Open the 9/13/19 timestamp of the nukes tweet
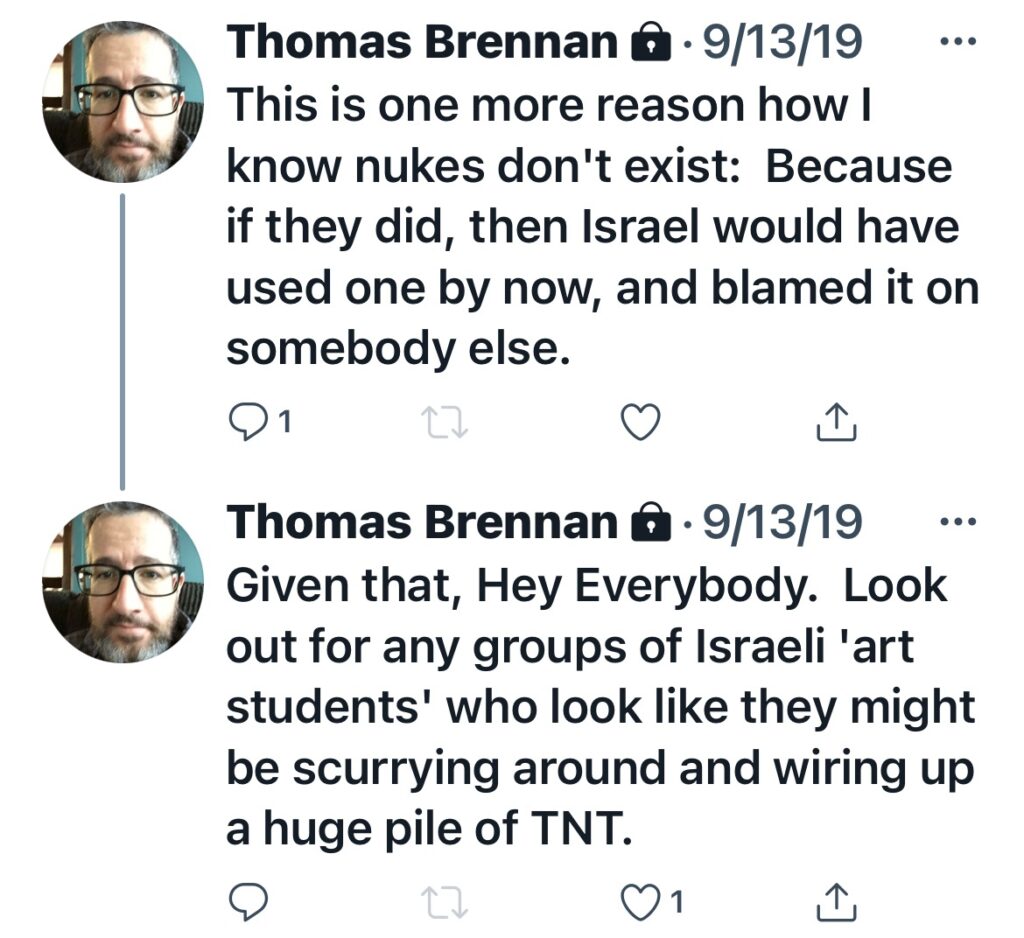The width and height of the screenshot is (1024, 938). 783,43
